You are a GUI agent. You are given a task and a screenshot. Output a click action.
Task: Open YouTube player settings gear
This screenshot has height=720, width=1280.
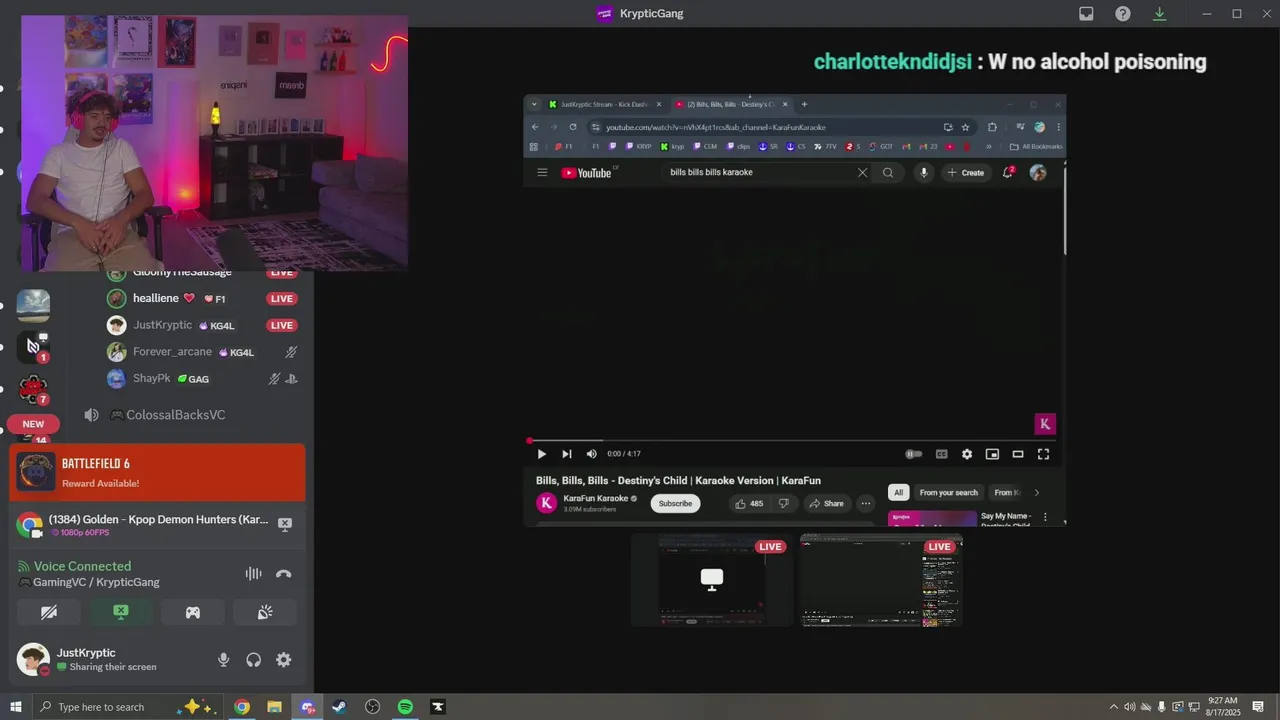coord(967,454)
